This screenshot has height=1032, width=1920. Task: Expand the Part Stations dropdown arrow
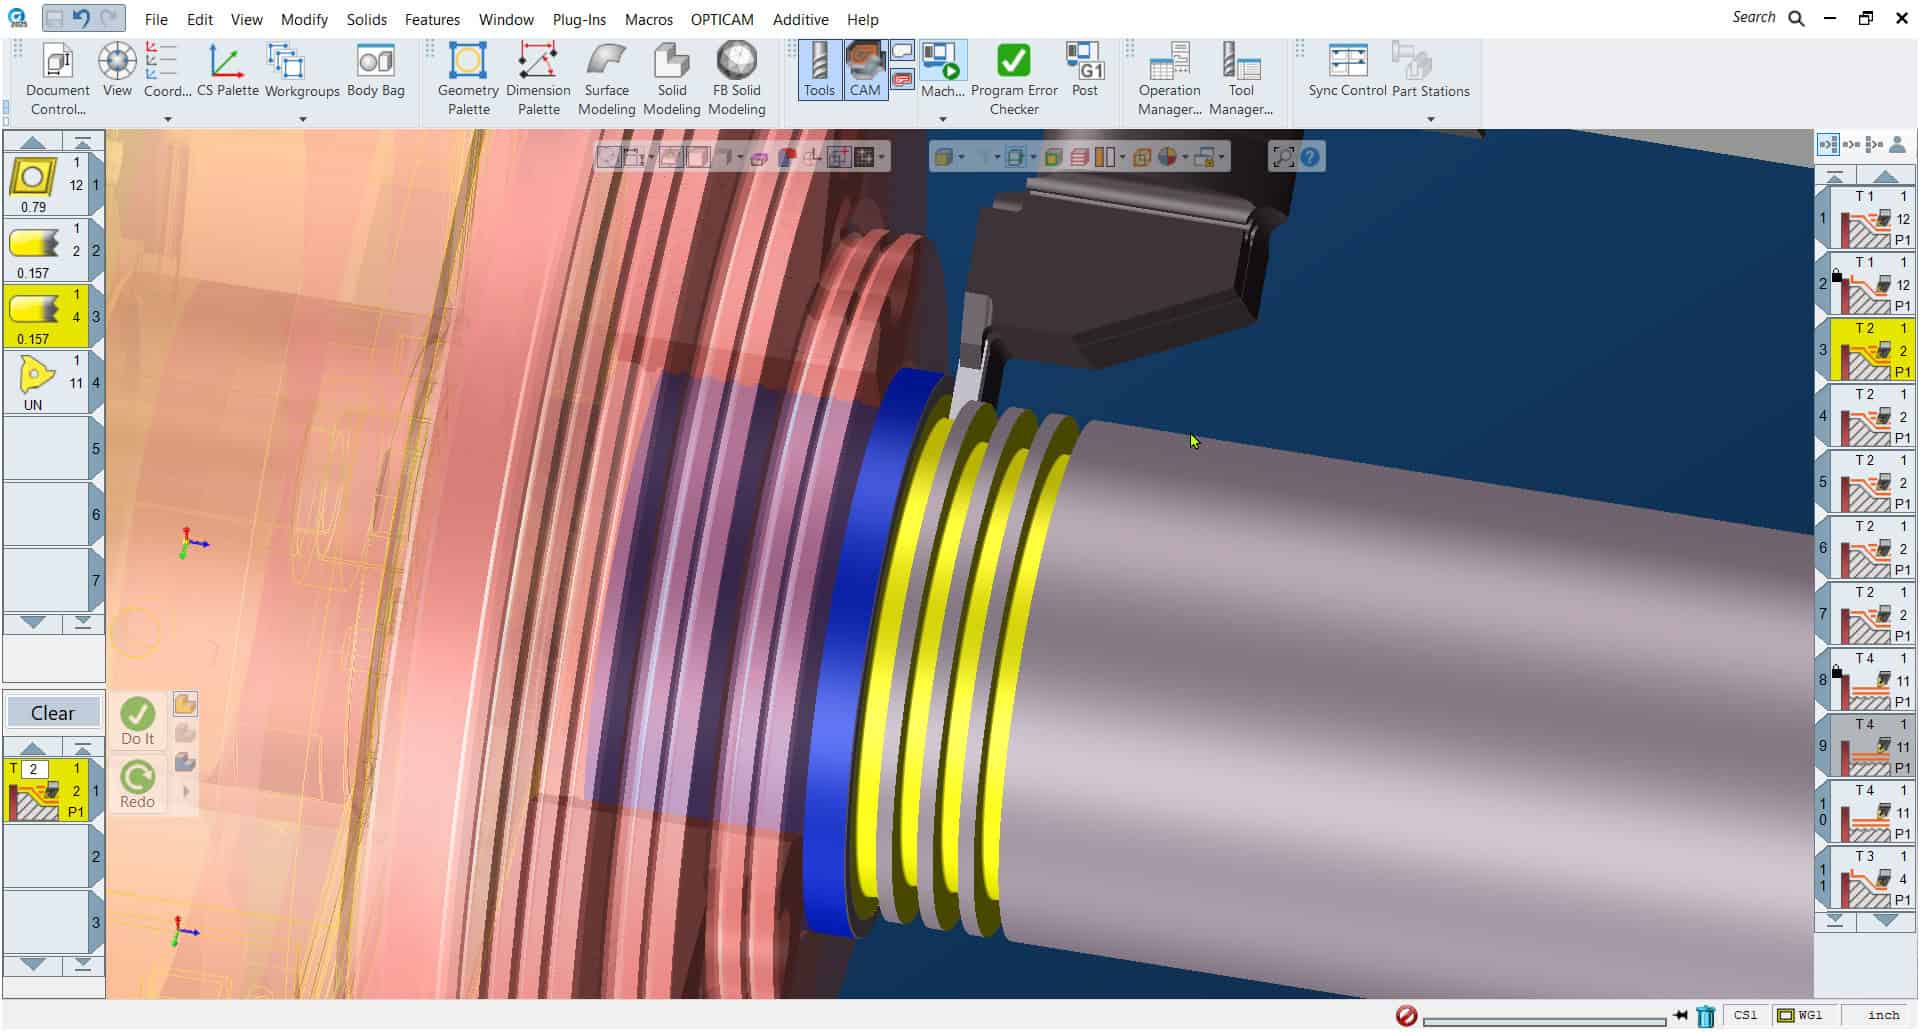pos(1430,119)
